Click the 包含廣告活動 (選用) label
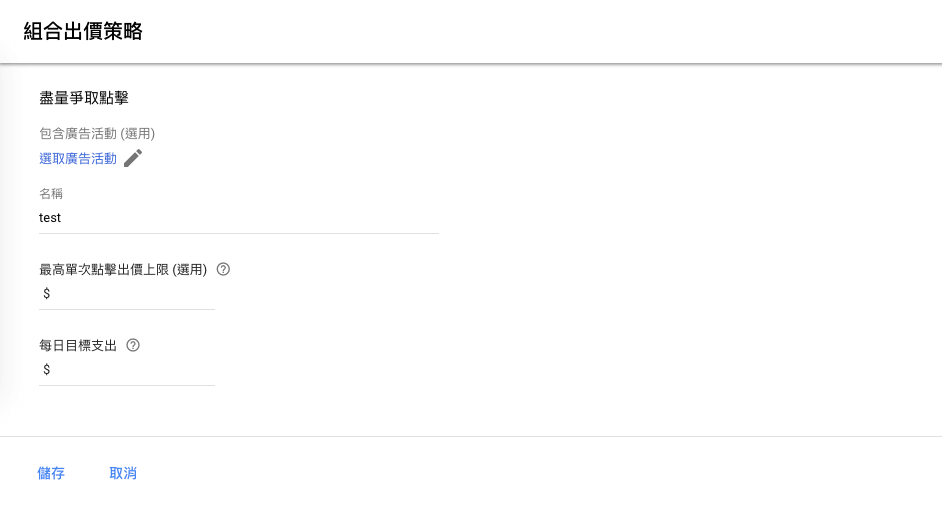The image size is (942, 506). click(x=97, y=133)
